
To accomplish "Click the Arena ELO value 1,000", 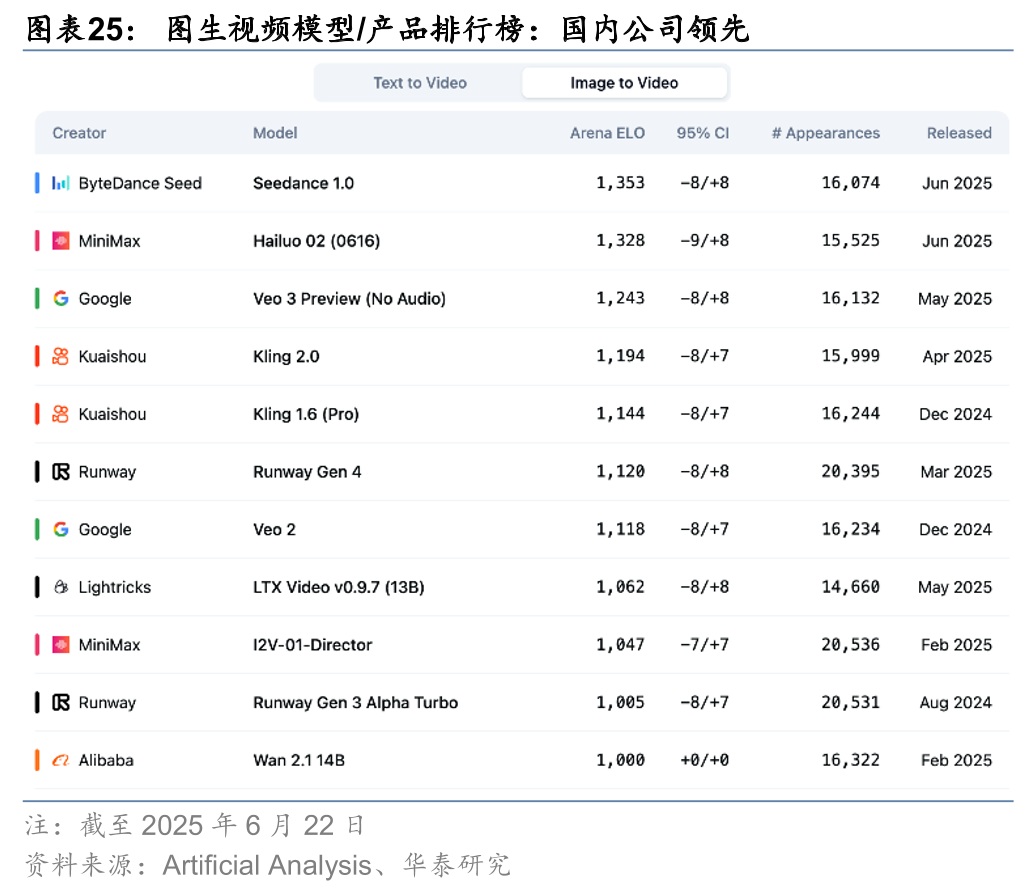I will click(620, 760).
